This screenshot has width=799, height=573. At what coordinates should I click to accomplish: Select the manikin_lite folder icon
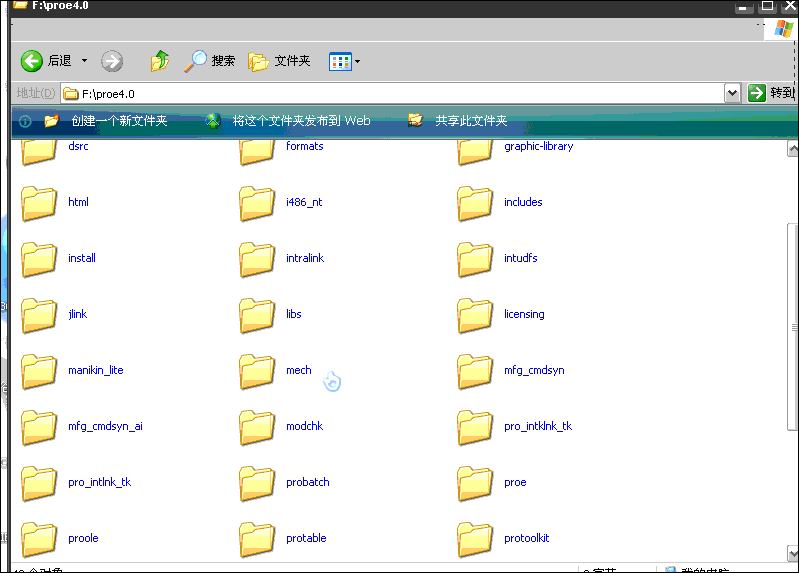39,372
